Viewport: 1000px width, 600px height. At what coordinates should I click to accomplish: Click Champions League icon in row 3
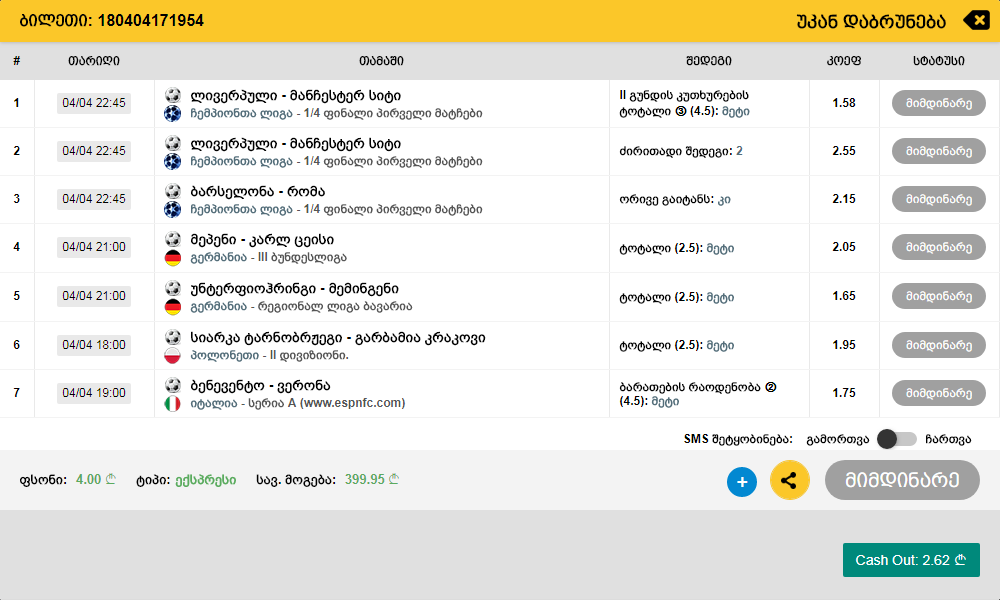point(173,209)
